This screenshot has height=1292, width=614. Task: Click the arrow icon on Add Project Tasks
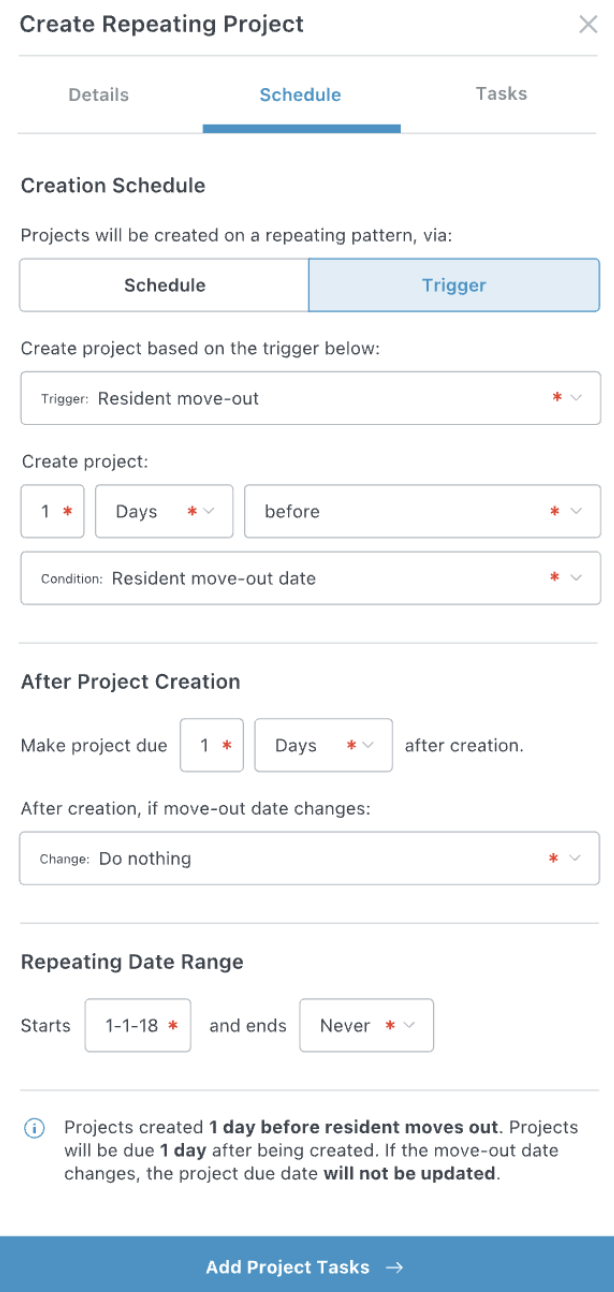click(395, 1267)
